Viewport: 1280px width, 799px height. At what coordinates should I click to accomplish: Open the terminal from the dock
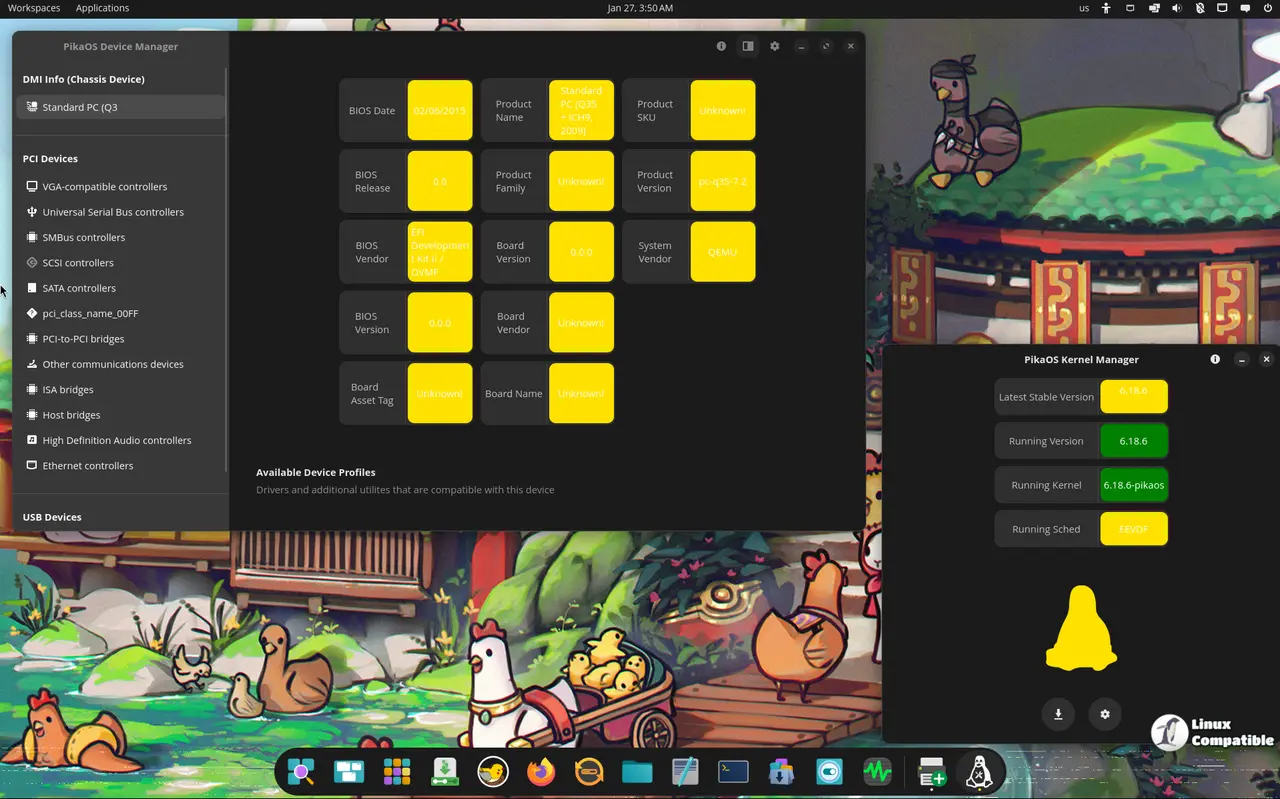[733, 772]
